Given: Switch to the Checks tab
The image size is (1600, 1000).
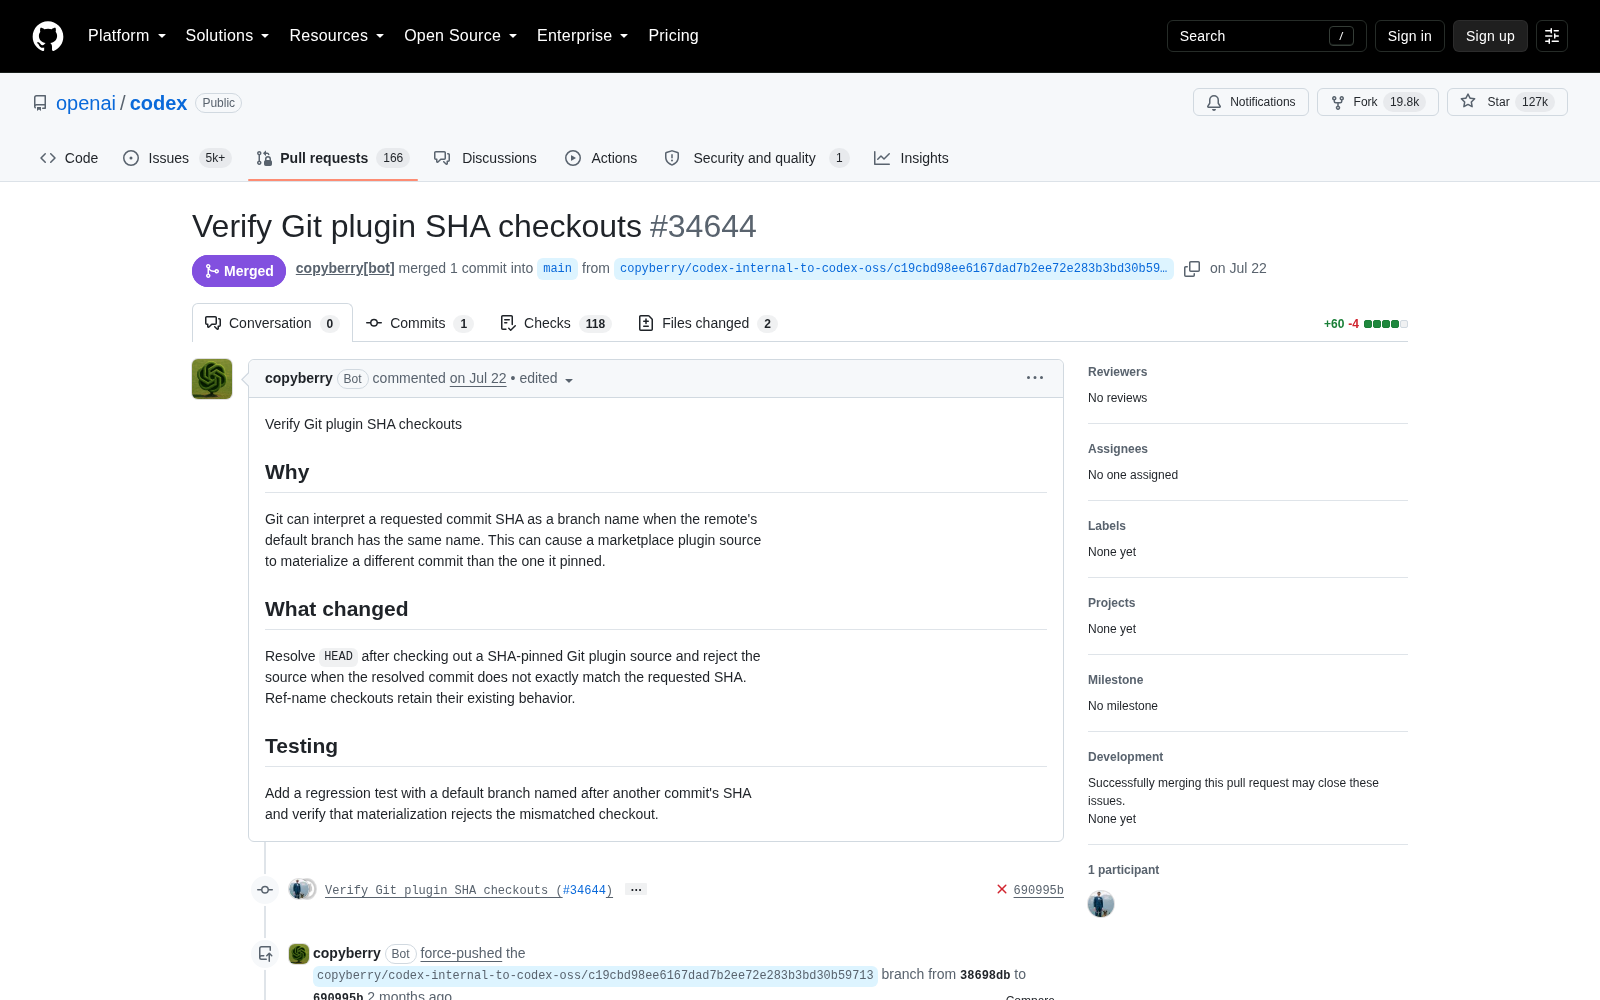Looking at the screenshot, I should 556,323.
